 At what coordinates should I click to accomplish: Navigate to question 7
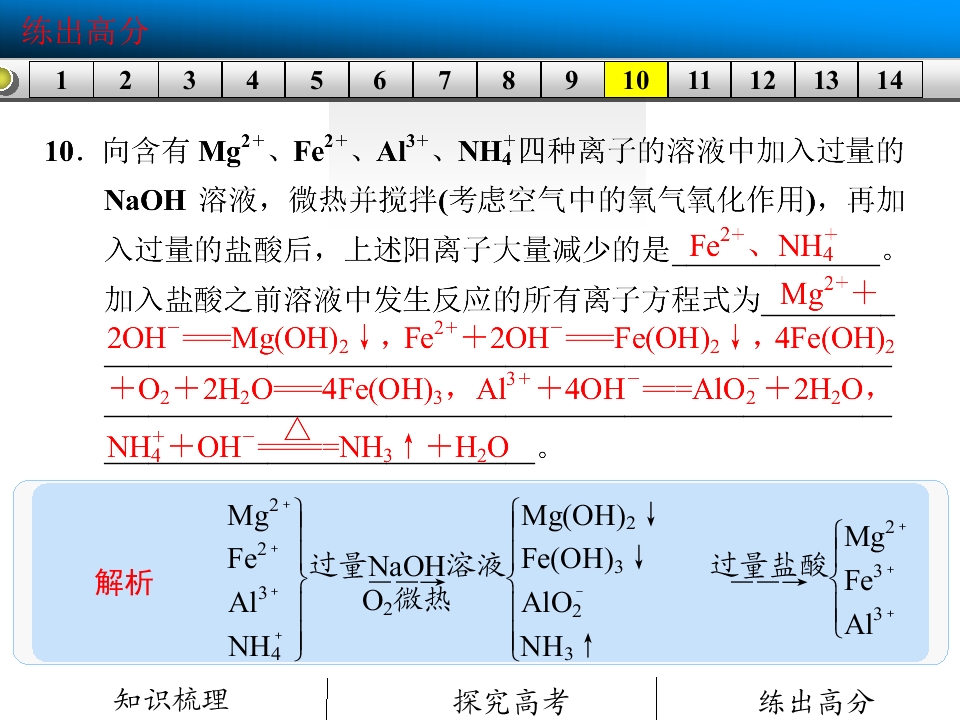[x=444, y=80]
